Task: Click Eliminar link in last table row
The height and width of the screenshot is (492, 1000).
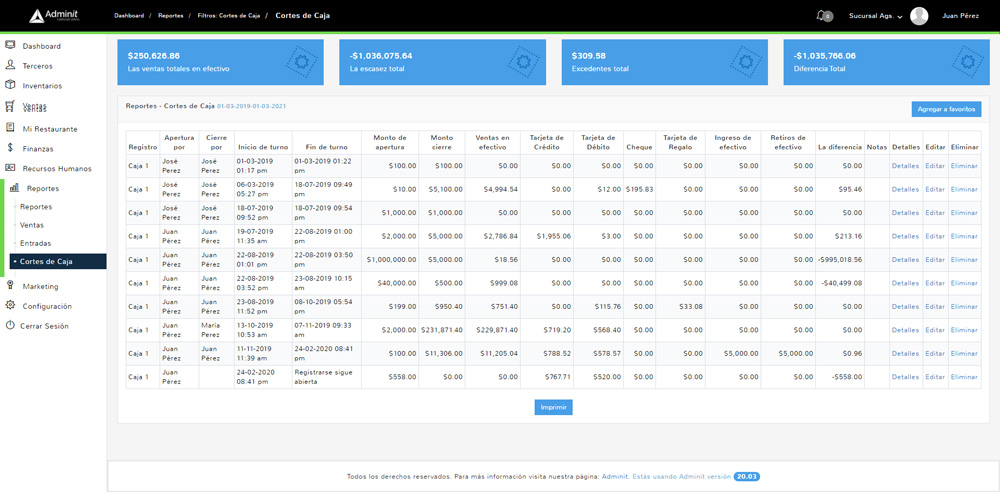Action: pos(964,377)
